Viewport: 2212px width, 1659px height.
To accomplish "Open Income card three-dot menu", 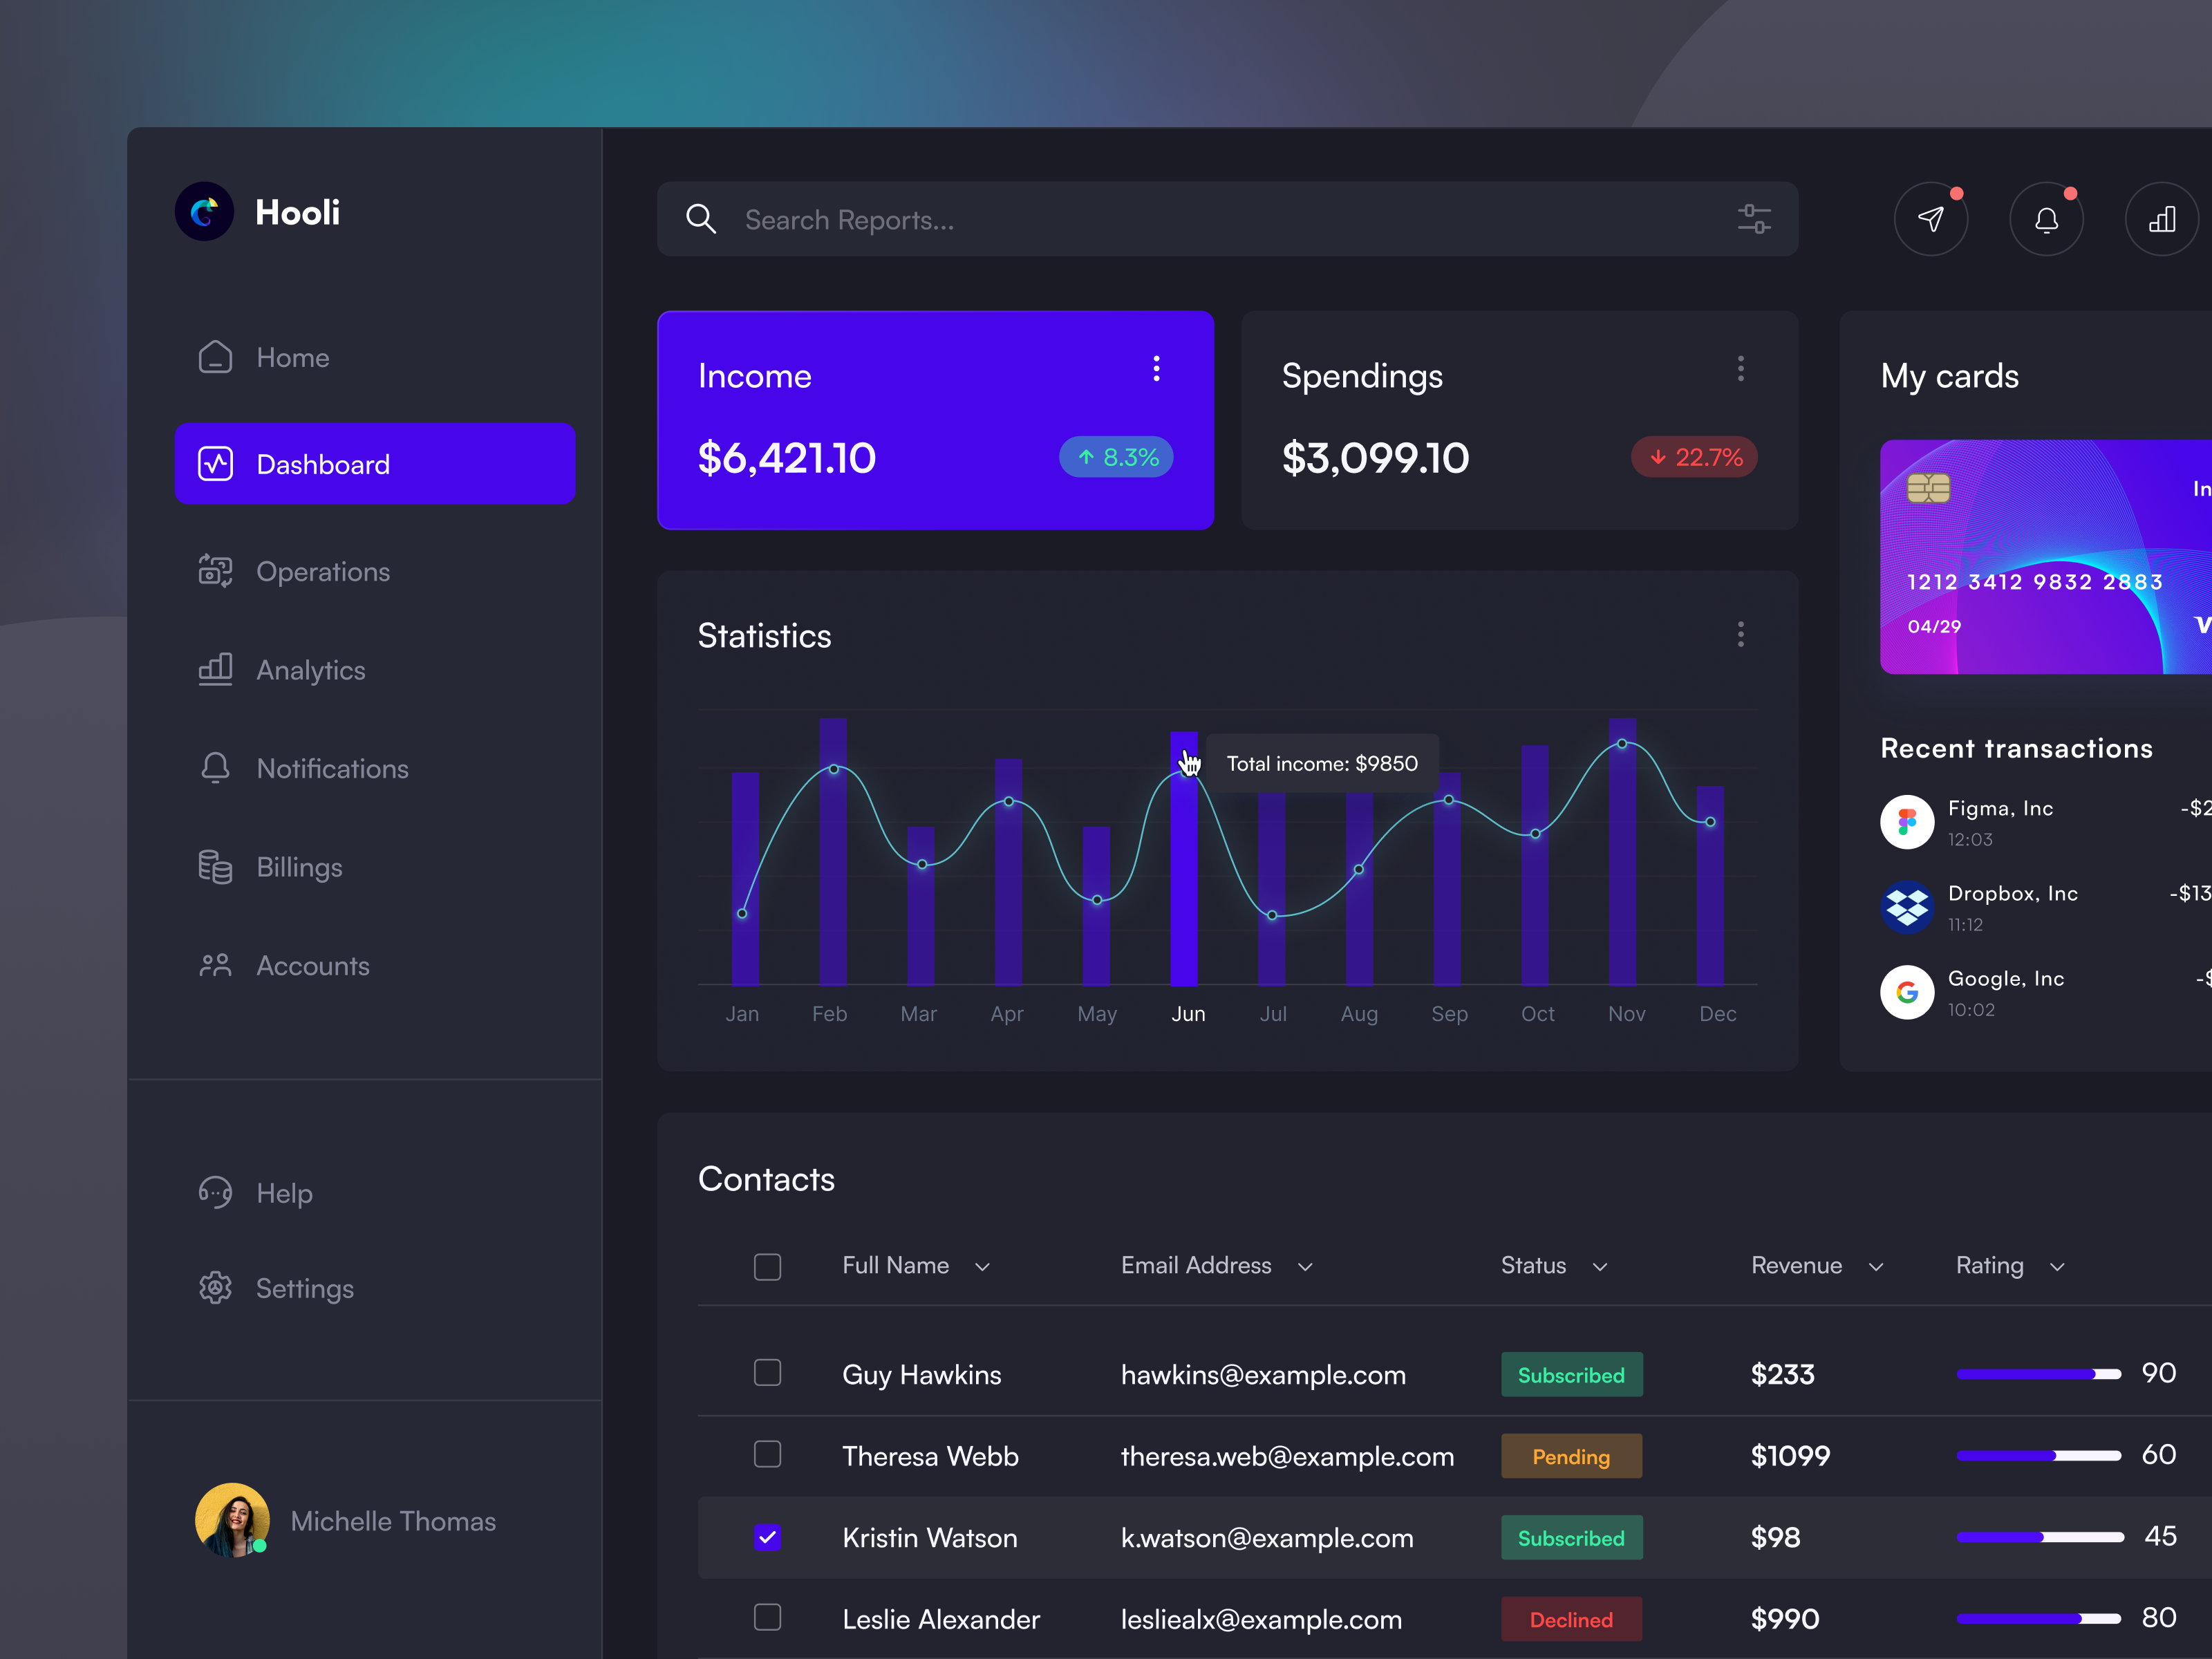I will [x=1156, y=368].
